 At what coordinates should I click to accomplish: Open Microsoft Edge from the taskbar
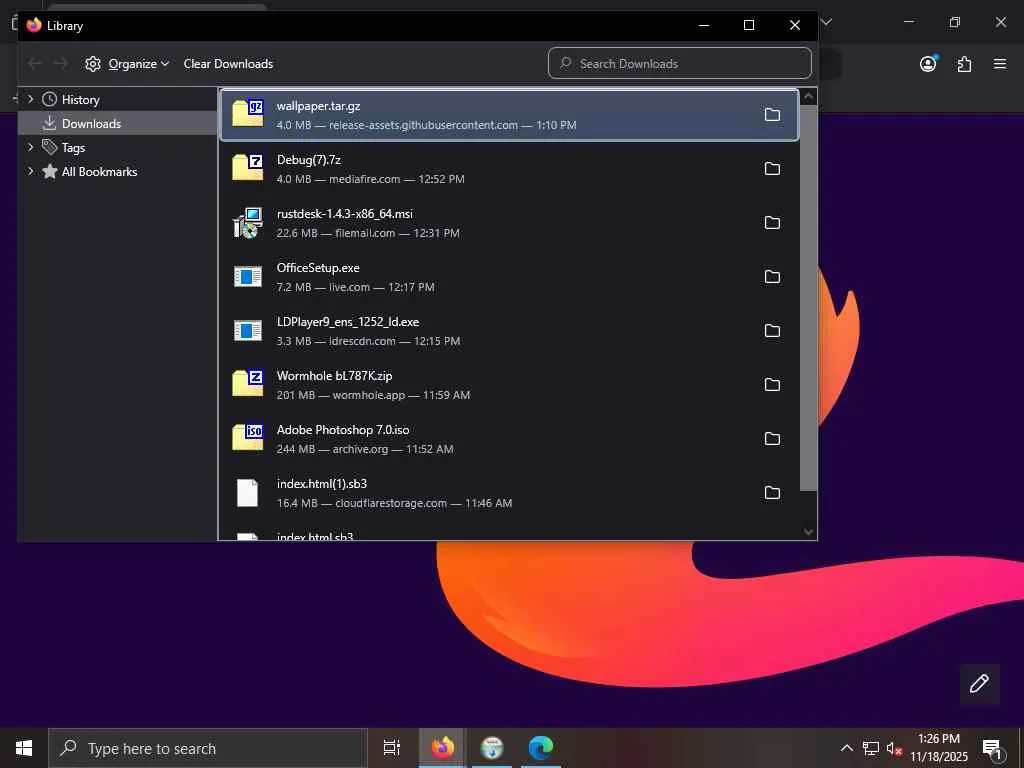tap(540, 748)
